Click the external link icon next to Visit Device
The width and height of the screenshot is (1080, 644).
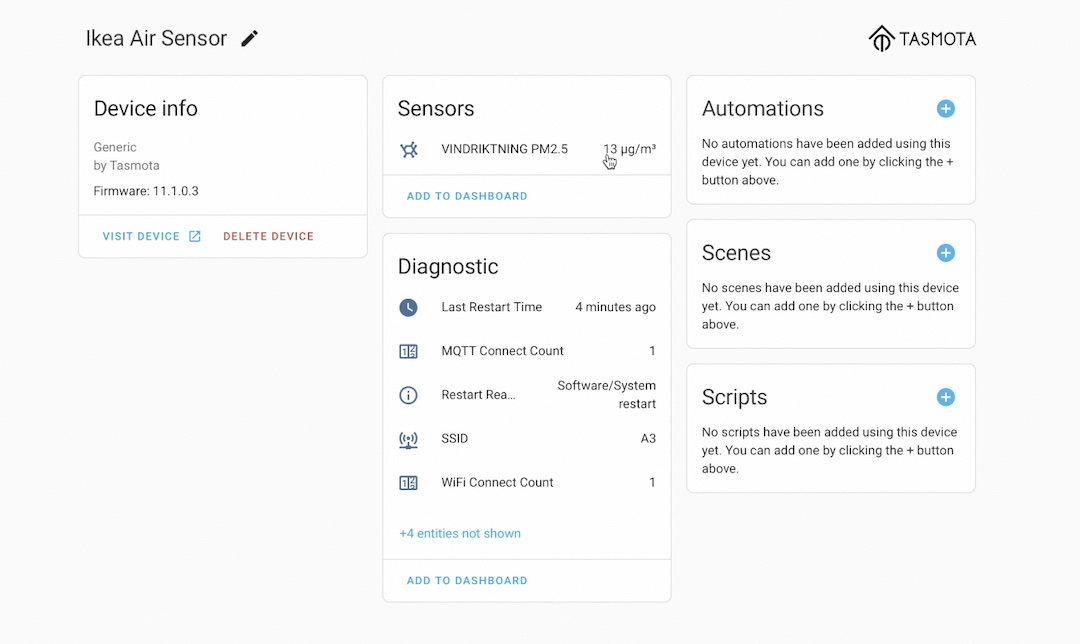click(x=195, y=236)
